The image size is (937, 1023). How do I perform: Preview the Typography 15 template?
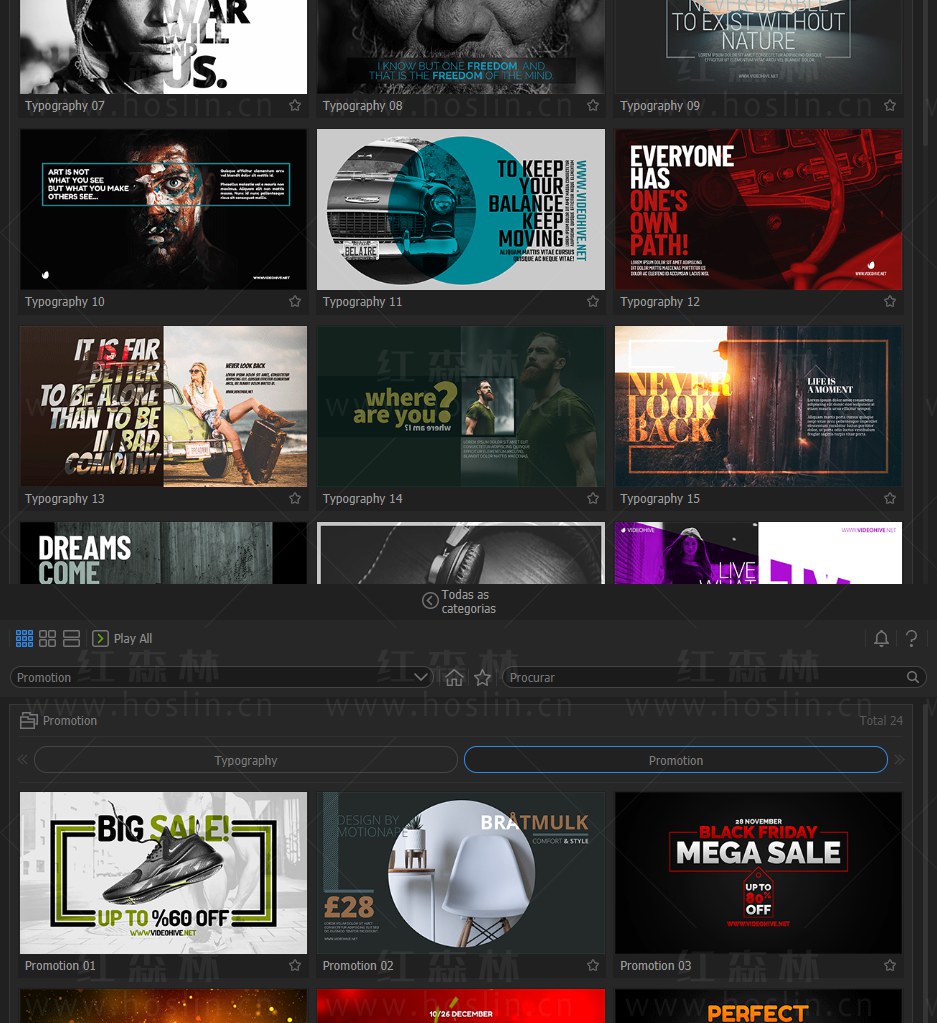point(758,406)
